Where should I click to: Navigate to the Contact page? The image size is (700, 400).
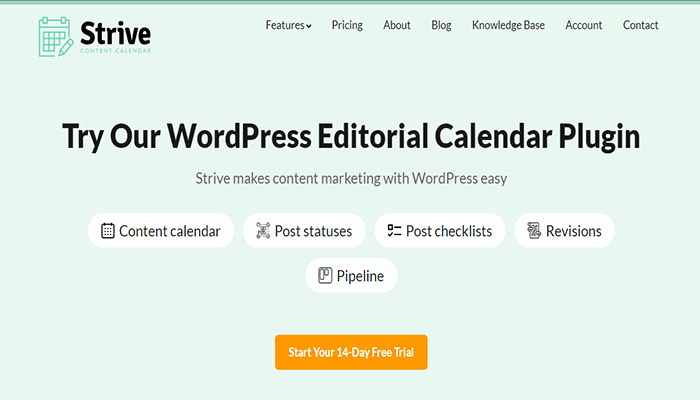click(x=640, y=25)
